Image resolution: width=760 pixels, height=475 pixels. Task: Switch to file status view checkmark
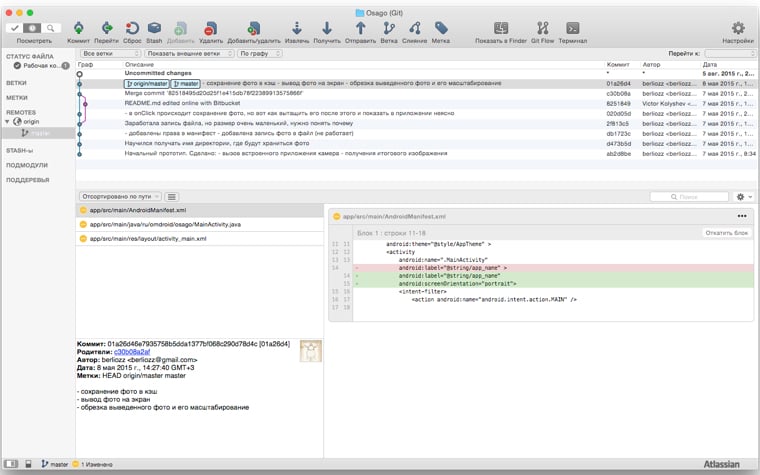point(14,28)
